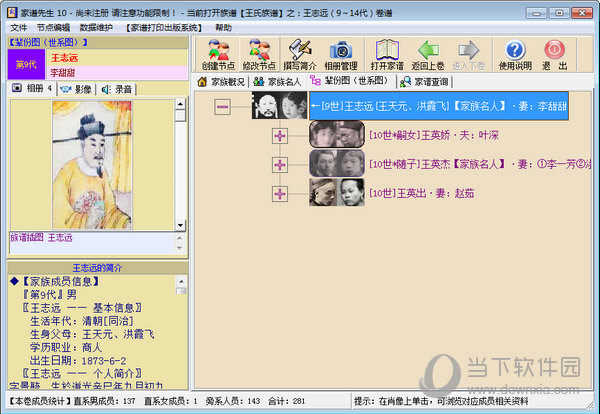Open the 数据维护 menu
Image resolution: width=600 pixels, height=414 pixels.
click(x=96, y=28)
